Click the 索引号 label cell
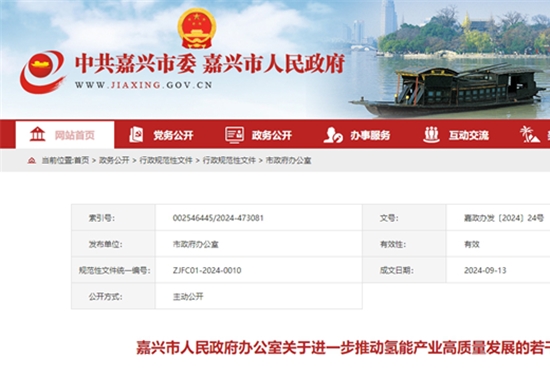The height and width of the screenshot is (378, 550). [113, 217]
